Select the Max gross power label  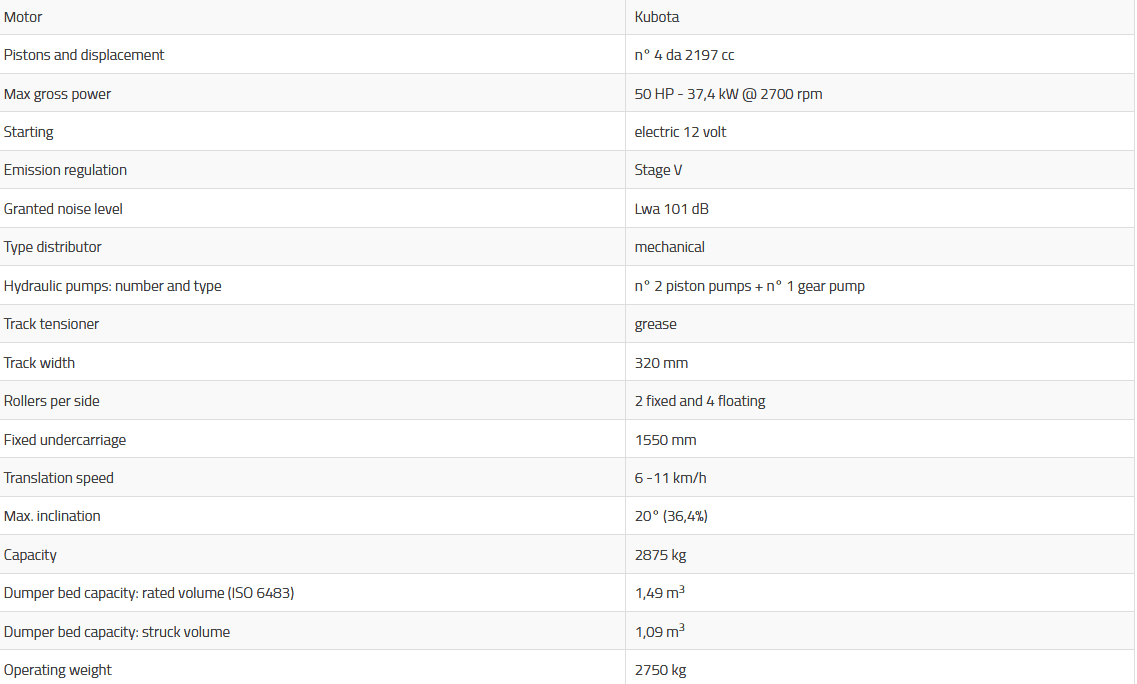click(57, 94)
